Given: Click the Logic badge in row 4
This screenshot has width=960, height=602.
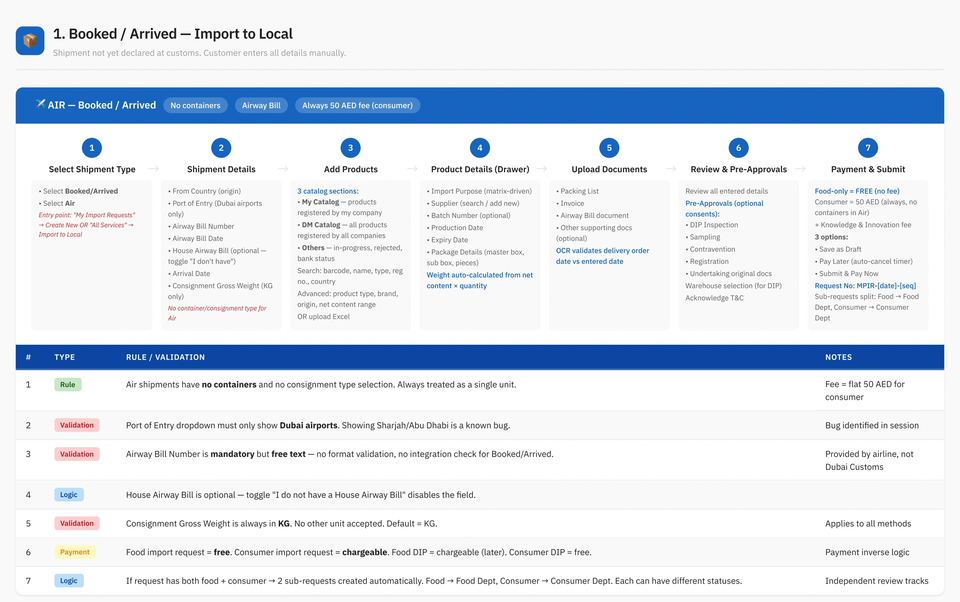Looking at the screenshot, I should 69,494.
